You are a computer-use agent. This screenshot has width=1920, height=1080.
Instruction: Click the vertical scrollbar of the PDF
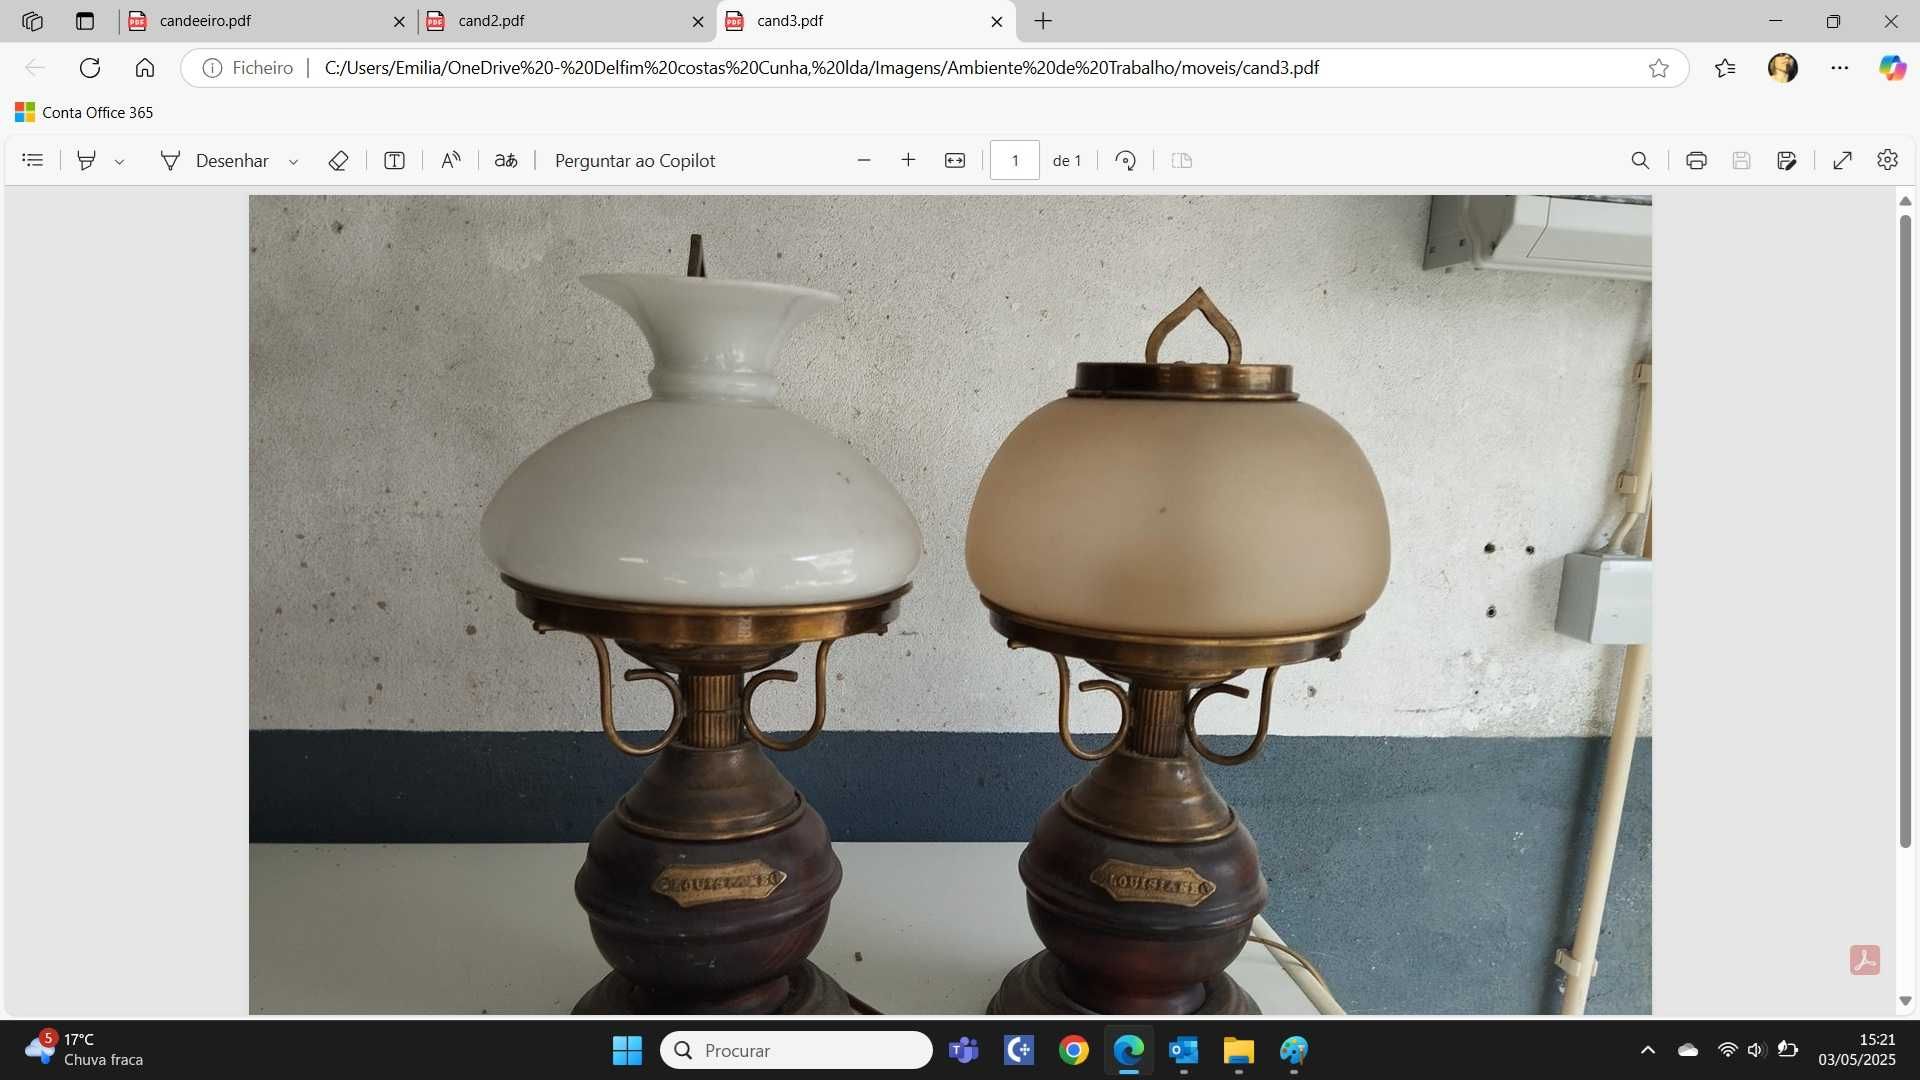click(x=1905, y=530)
